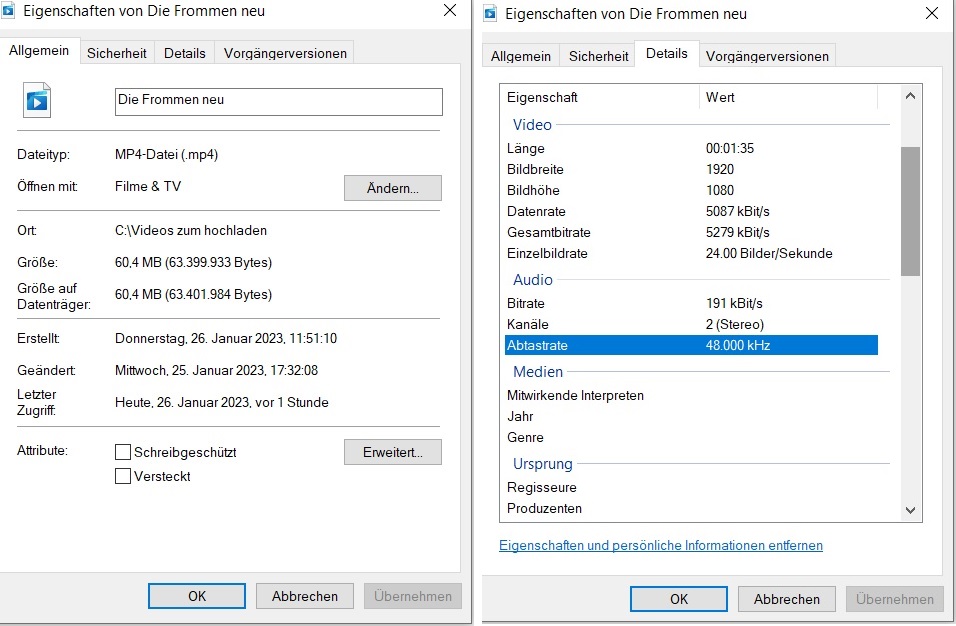Click remove properties and personal information link

tap(660, 545)
